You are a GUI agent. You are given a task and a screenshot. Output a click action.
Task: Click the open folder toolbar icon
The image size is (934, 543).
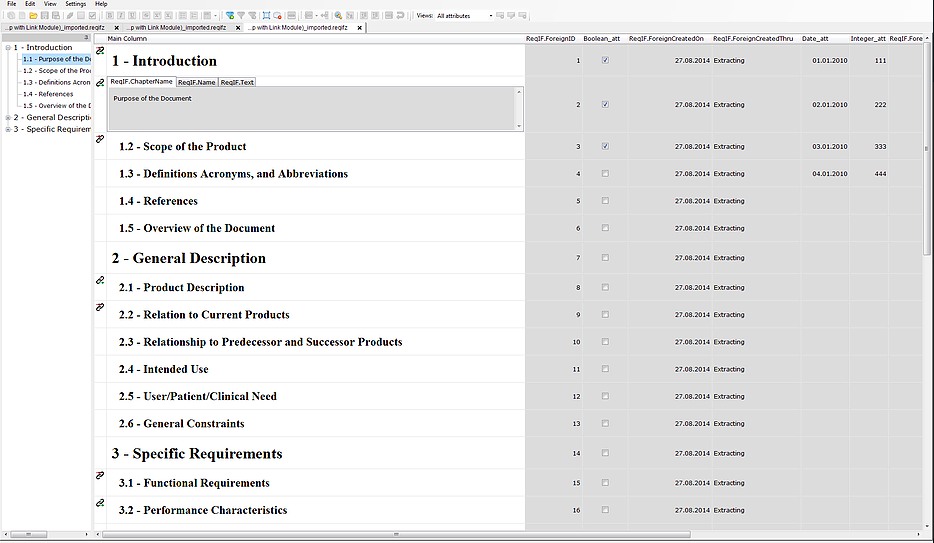[x=33, y=16]
